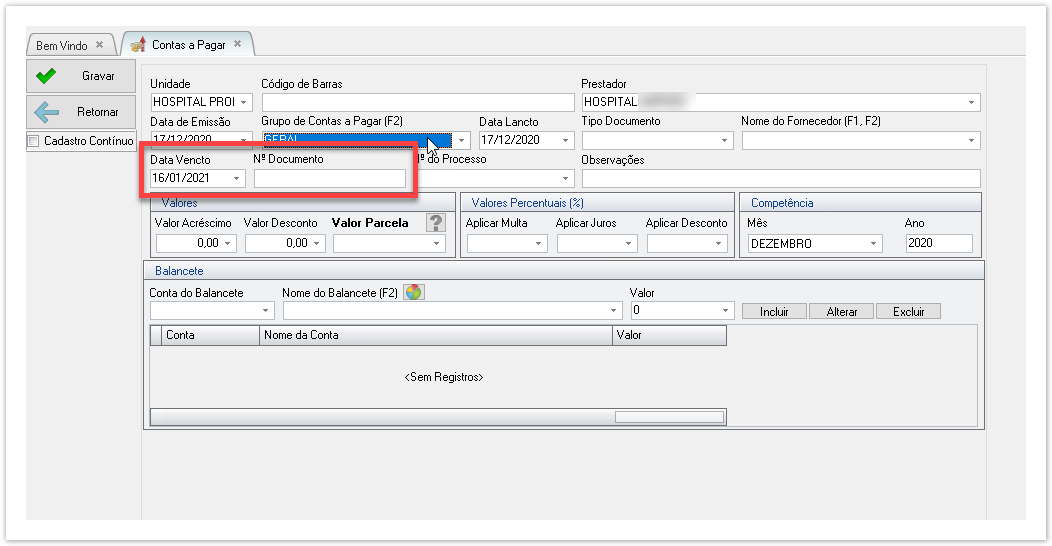The width and height of the screenshot is (1052, 546).
Task: Click the Nome do Balancete chart icon
Action: click(413, 292)
